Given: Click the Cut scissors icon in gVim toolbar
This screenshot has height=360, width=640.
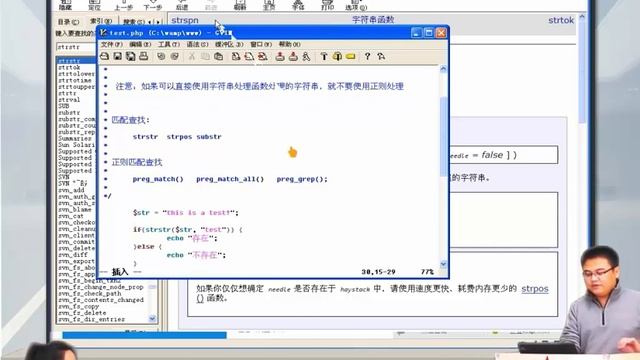Looking at the screenshot, I should point(192,56).
